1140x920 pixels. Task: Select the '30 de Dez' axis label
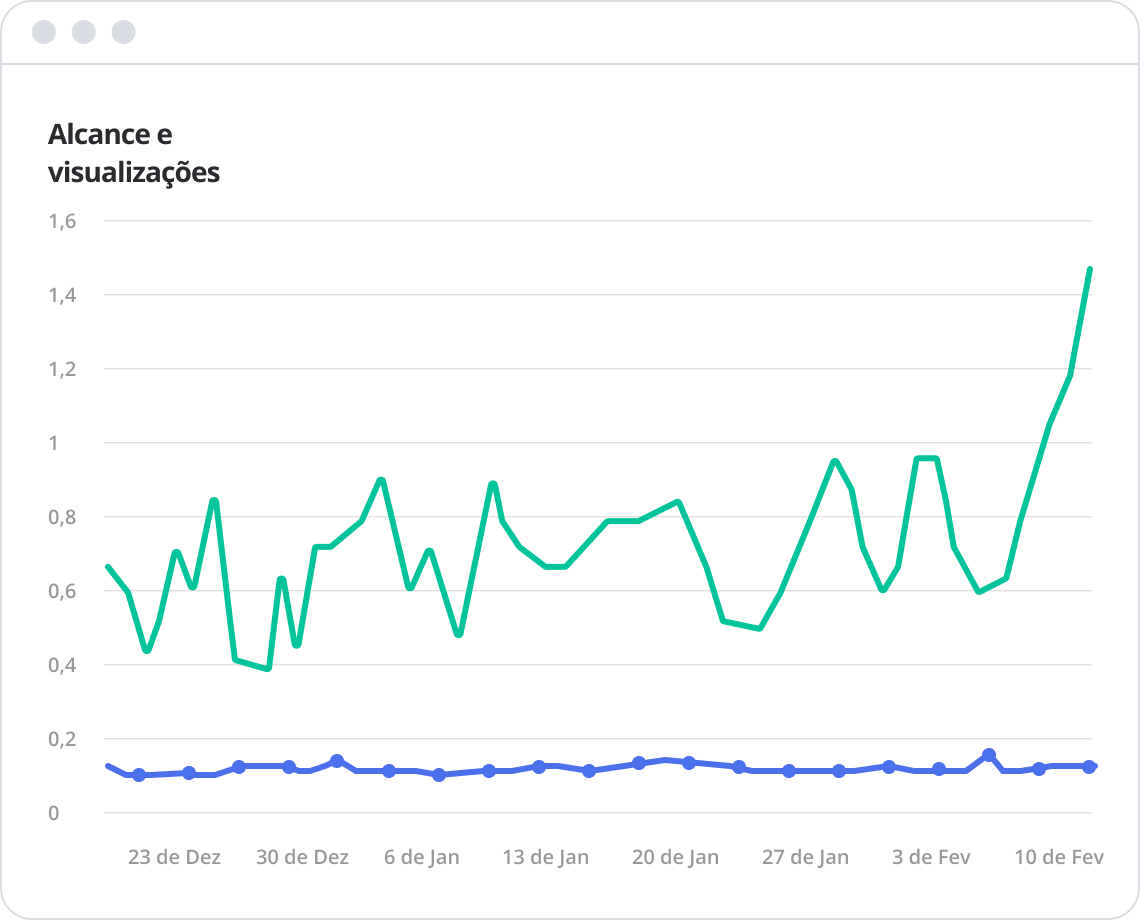coord(303,857)
